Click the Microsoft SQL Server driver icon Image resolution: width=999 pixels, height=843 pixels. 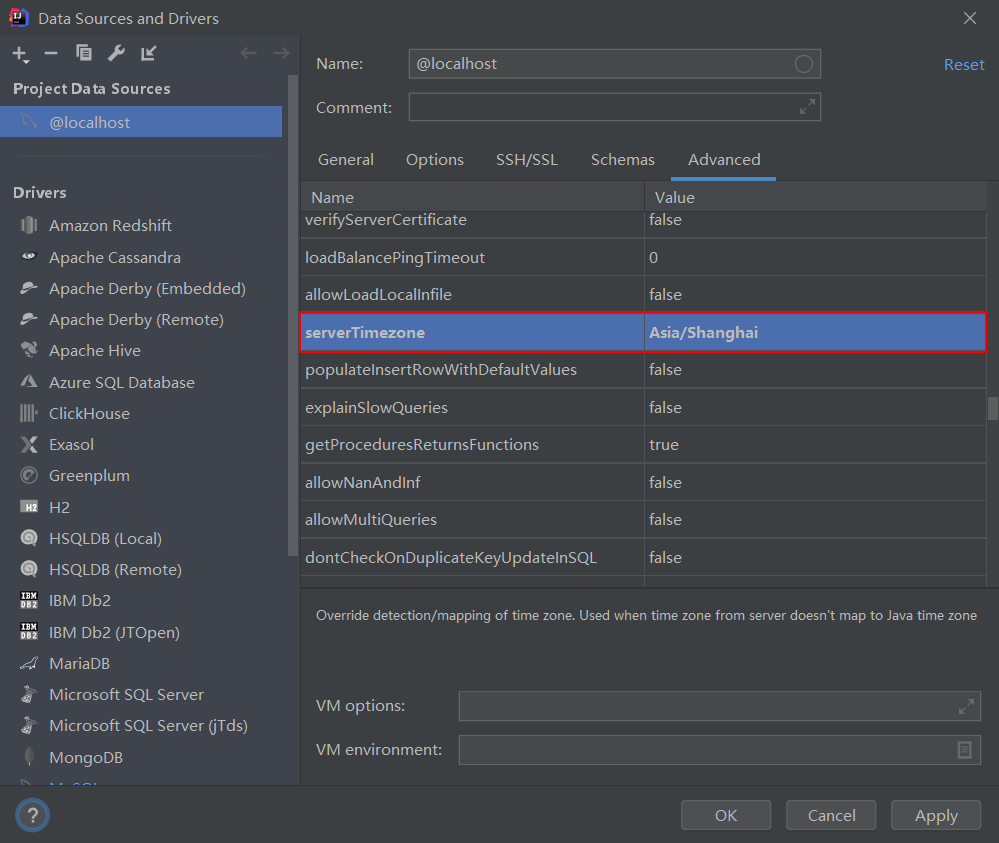coord(29,694)
